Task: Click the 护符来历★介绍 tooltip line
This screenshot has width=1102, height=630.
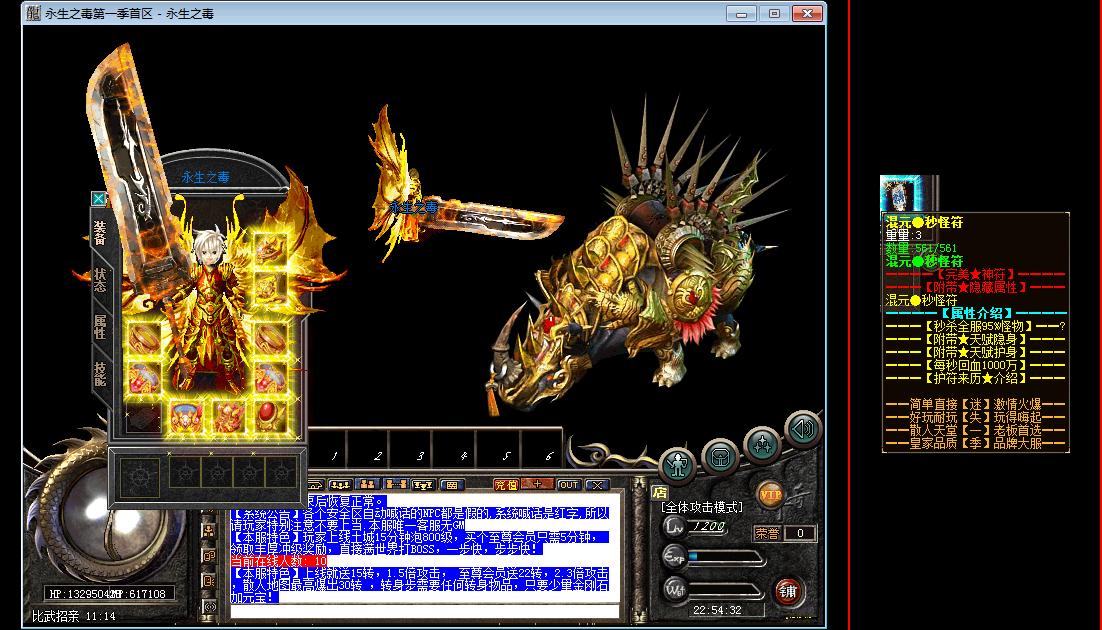Action: pos(975,378)
